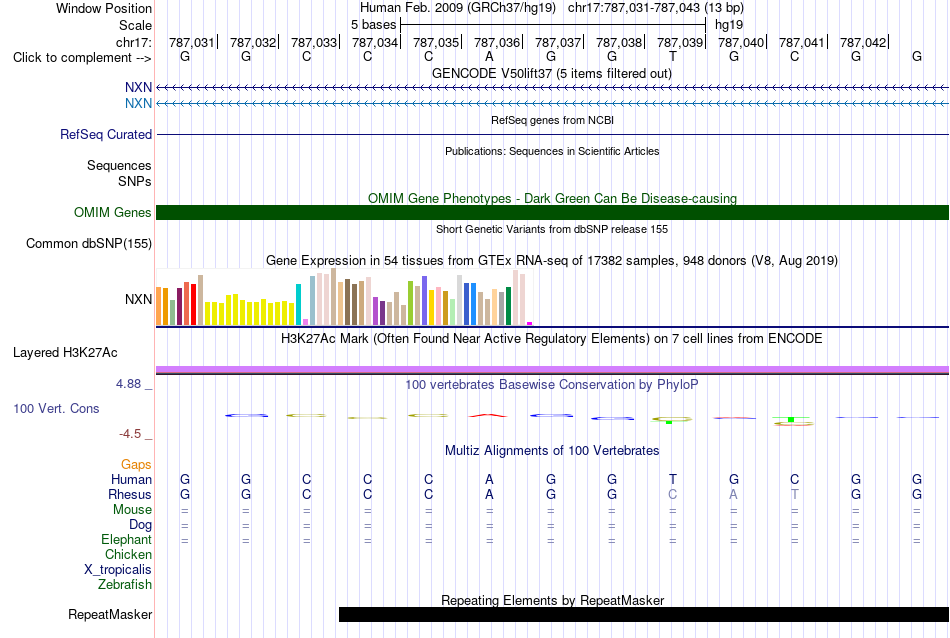Click the light blue NXN transcript label
Viewport: 950px width, 638px height.
point(138,104)
